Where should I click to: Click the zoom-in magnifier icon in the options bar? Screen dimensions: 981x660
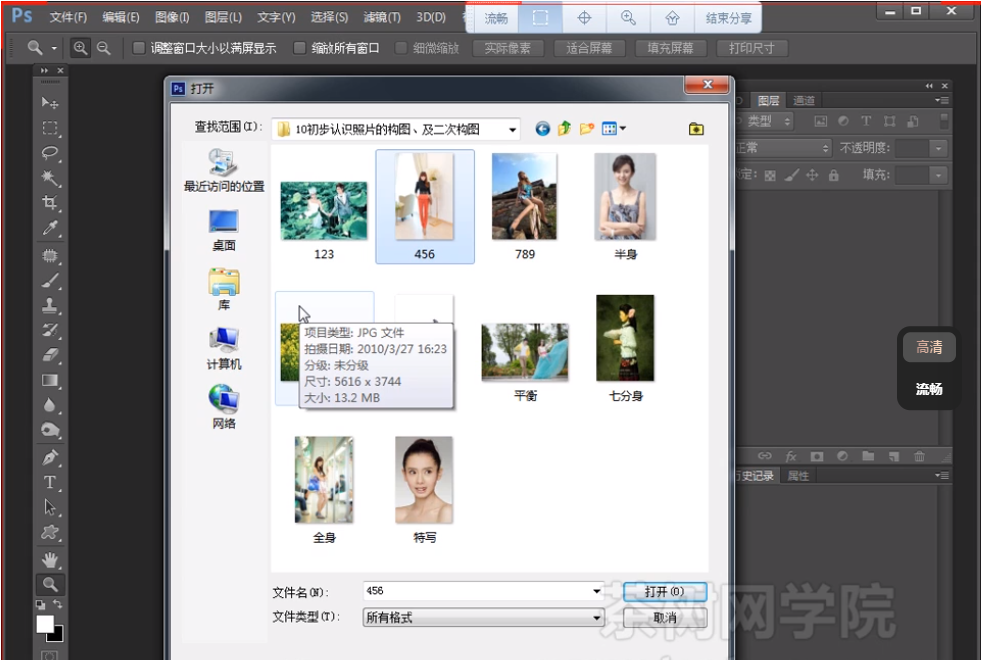coord(79,47)
